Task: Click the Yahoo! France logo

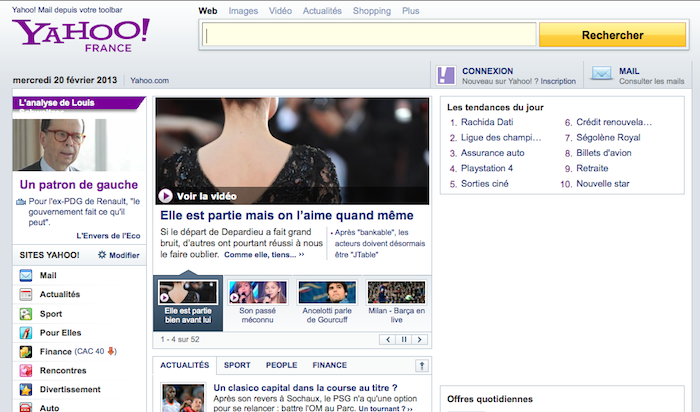Action: 80,38
